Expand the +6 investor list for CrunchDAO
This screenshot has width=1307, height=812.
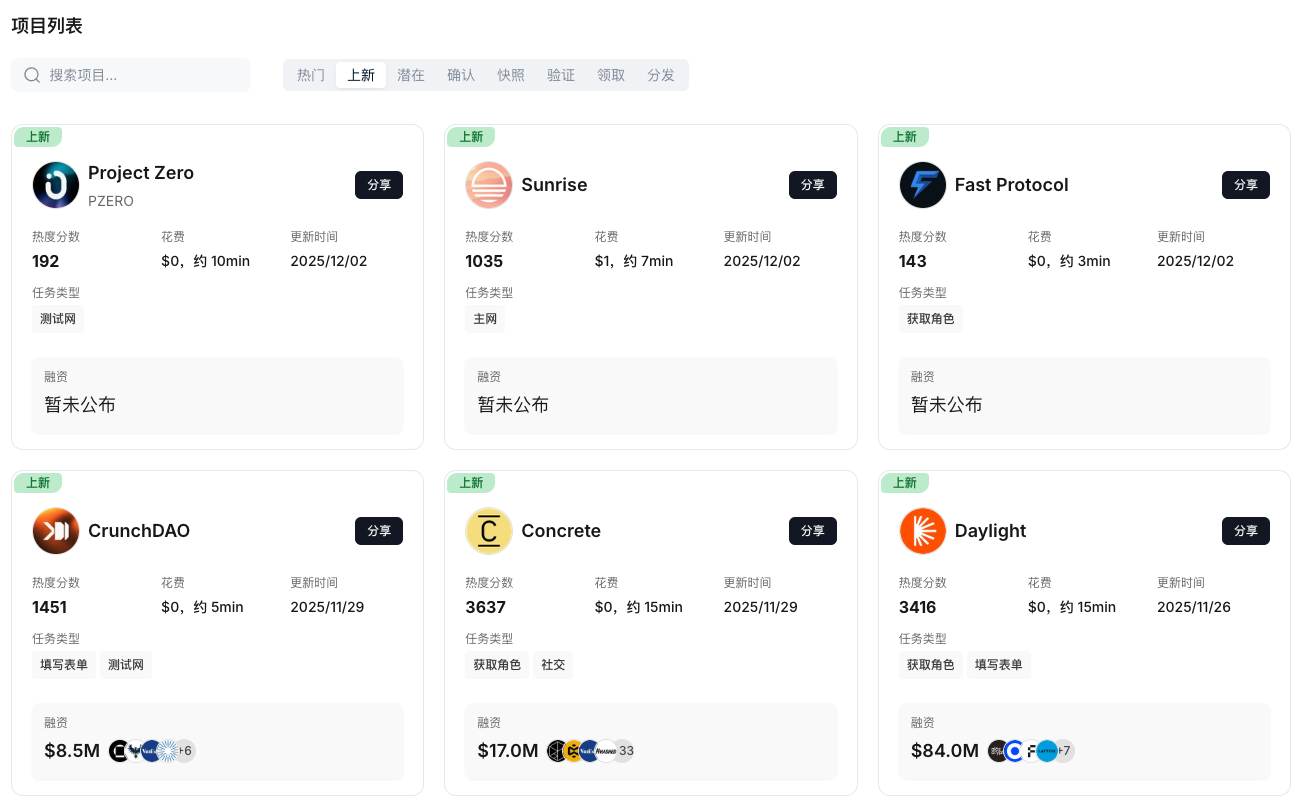pyautogui.click(x=184, y=750)
